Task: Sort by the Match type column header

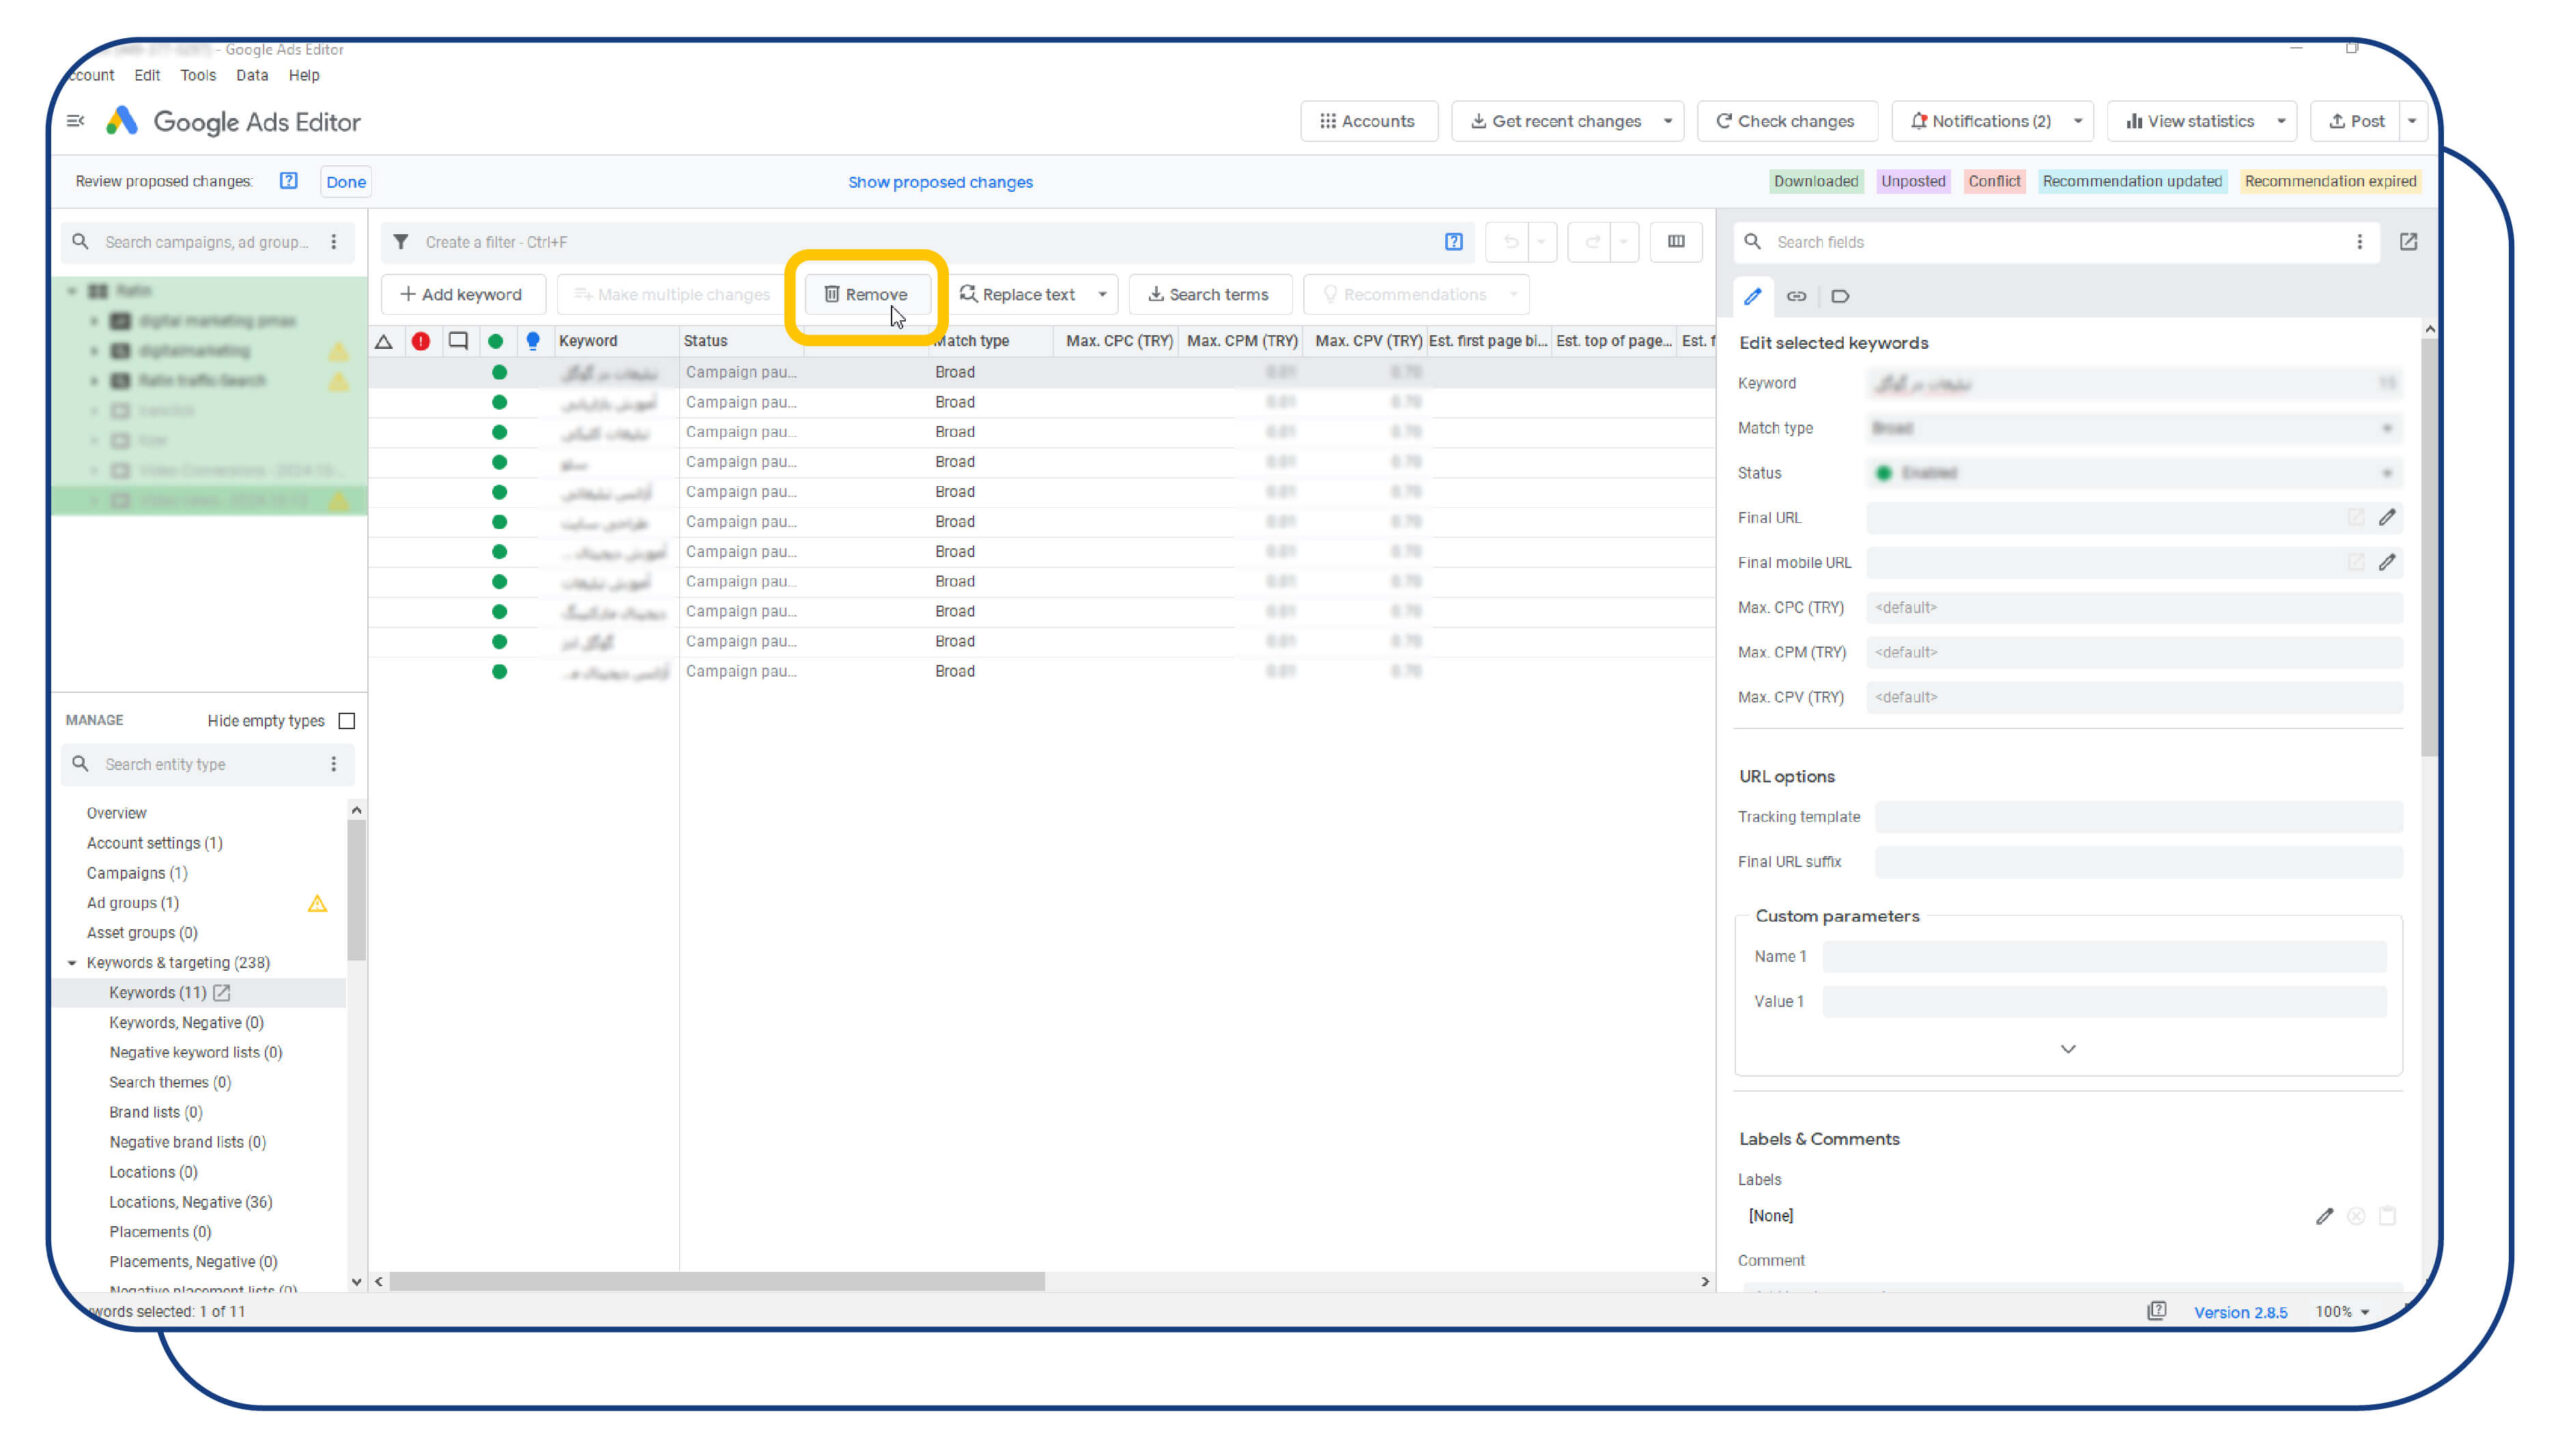Action: [991, 341]
